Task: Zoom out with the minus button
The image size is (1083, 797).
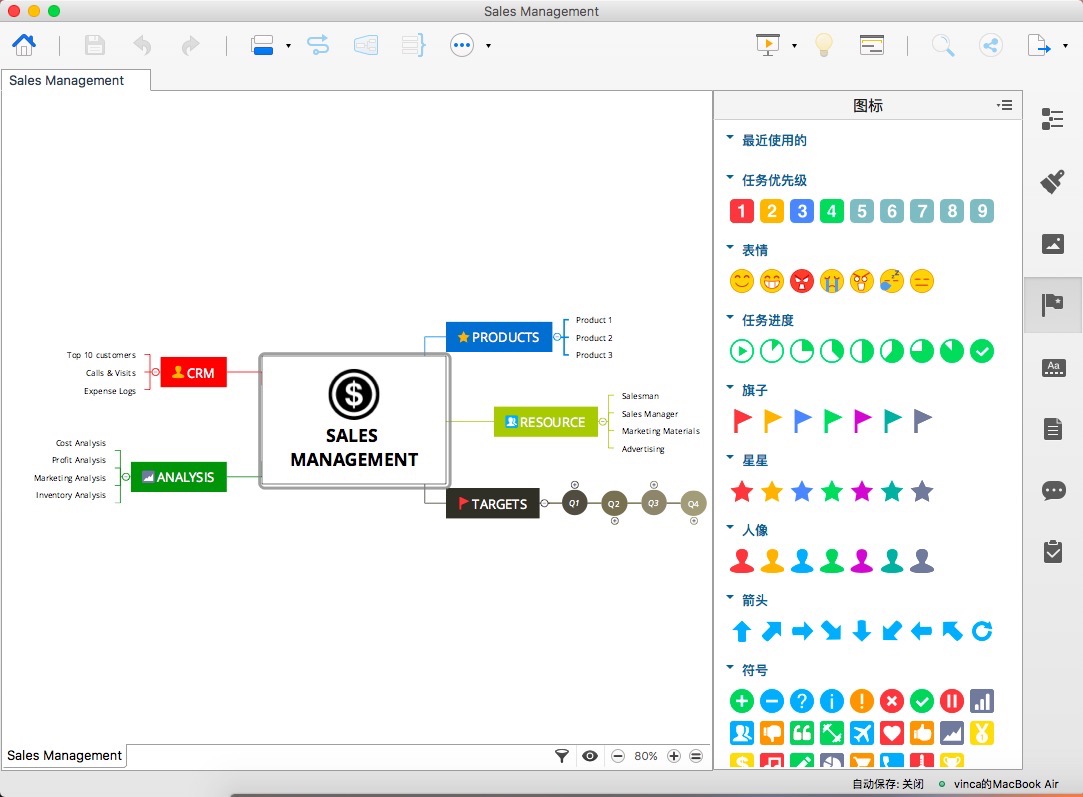Action: 618,756
